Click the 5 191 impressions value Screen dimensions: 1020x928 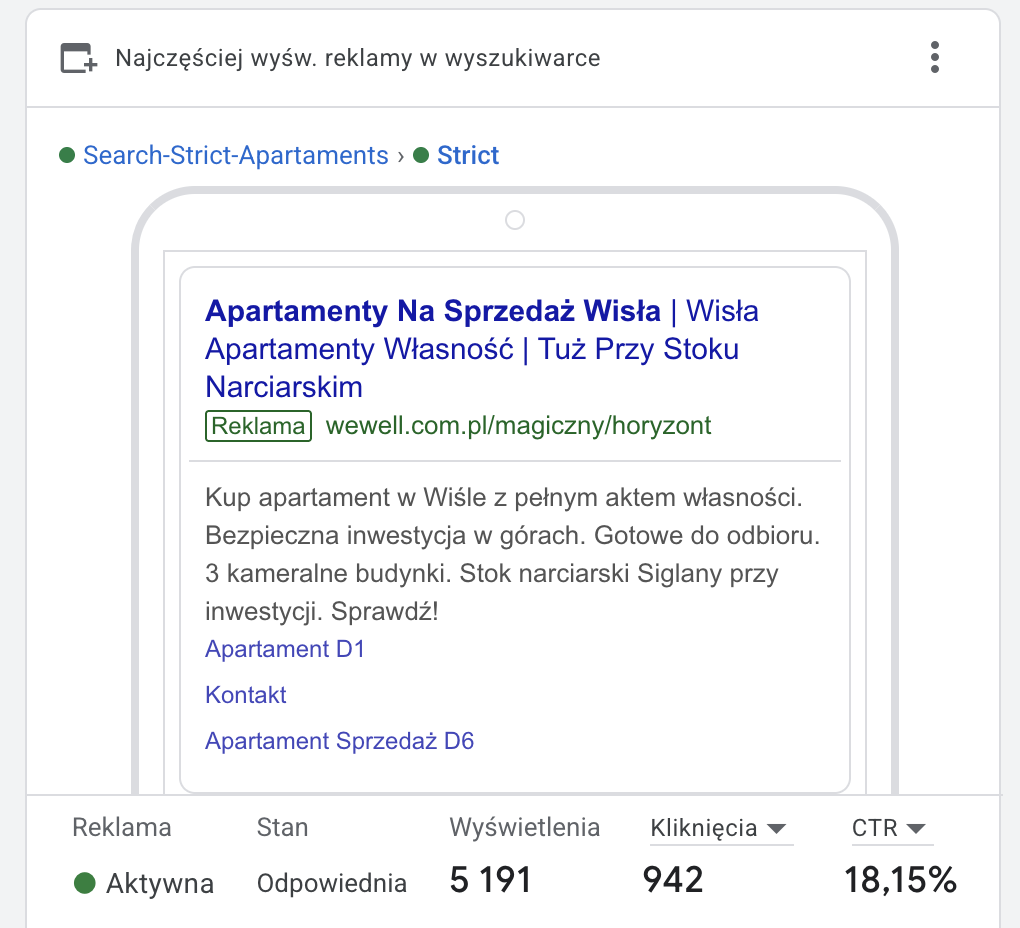click(x=490, y=881)
